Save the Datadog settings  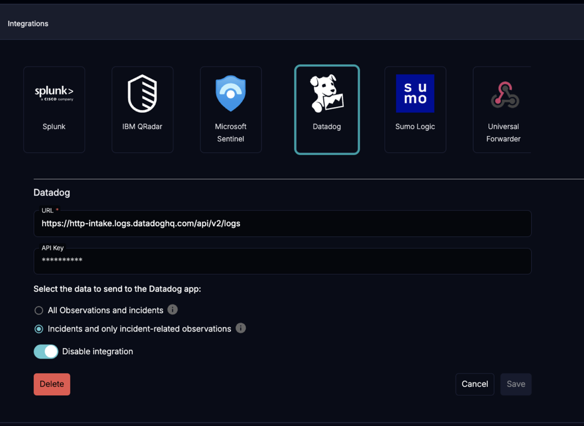click(x=516, y=384)
